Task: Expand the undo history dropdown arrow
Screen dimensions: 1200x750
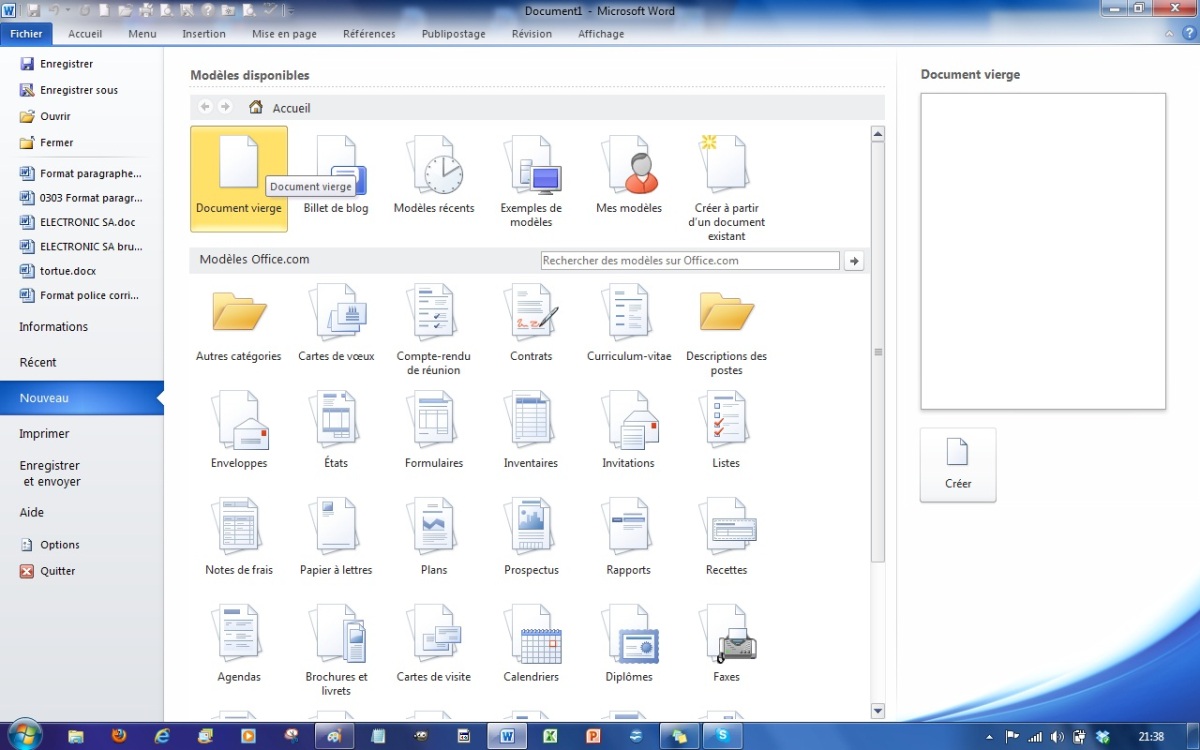Action: pos(69,11)
